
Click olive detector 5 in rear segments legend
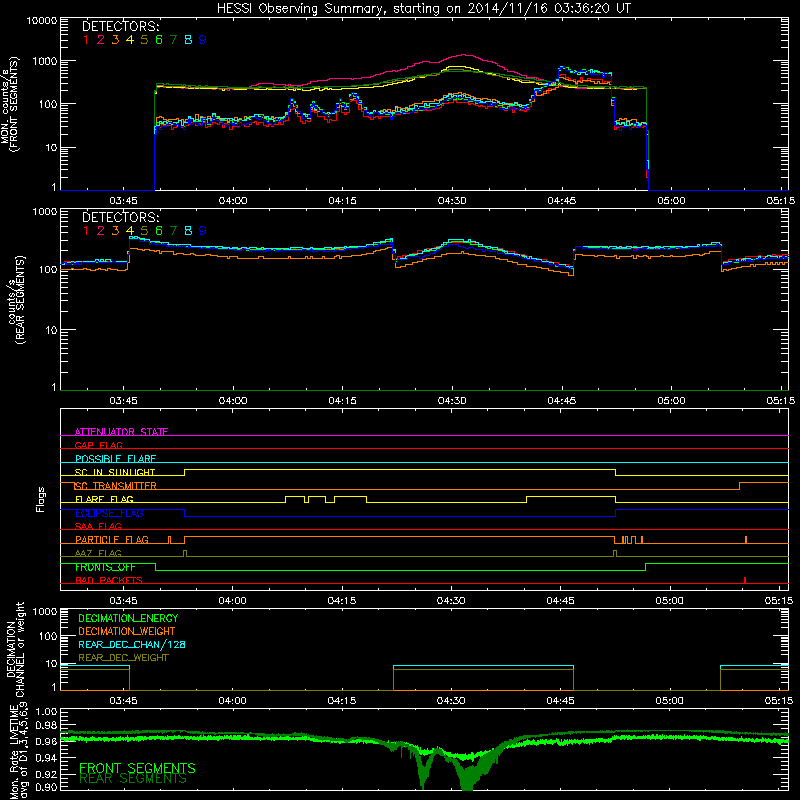[144, 231]
